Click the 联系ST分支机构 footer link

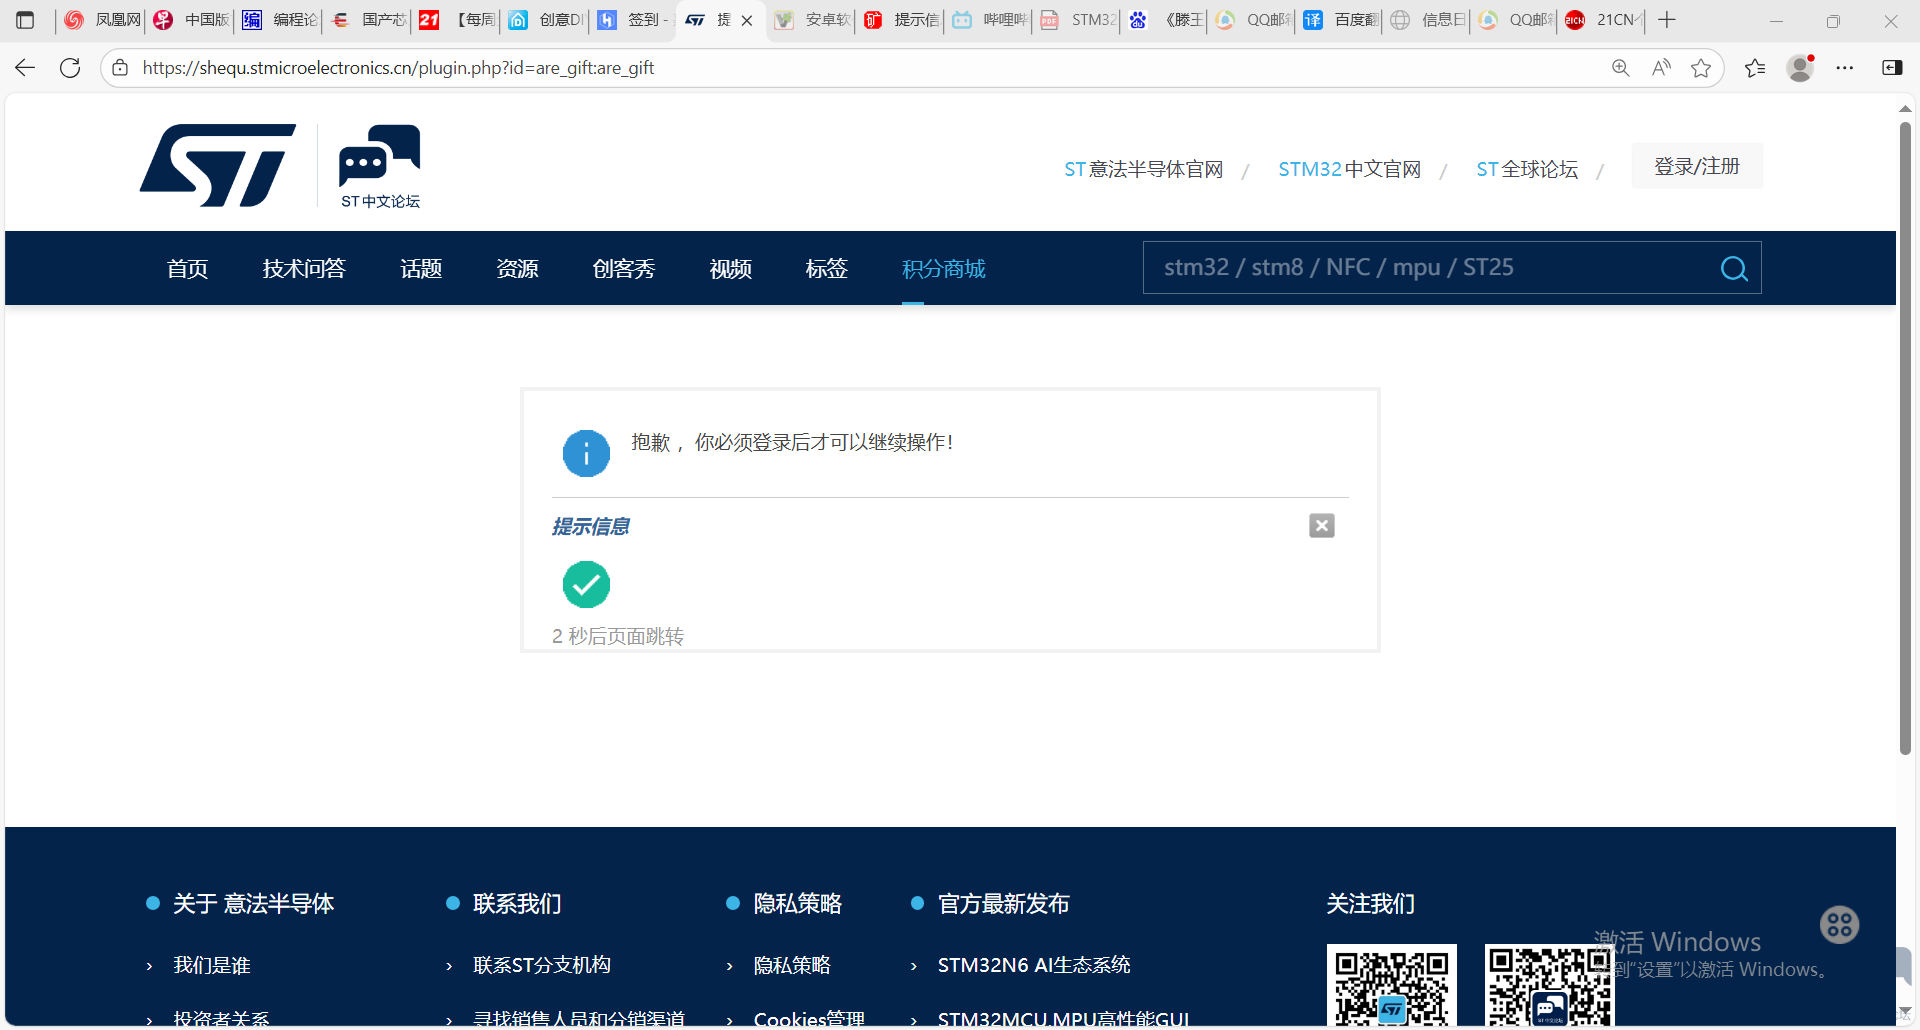pyautogui.click(x=541, y=965)
